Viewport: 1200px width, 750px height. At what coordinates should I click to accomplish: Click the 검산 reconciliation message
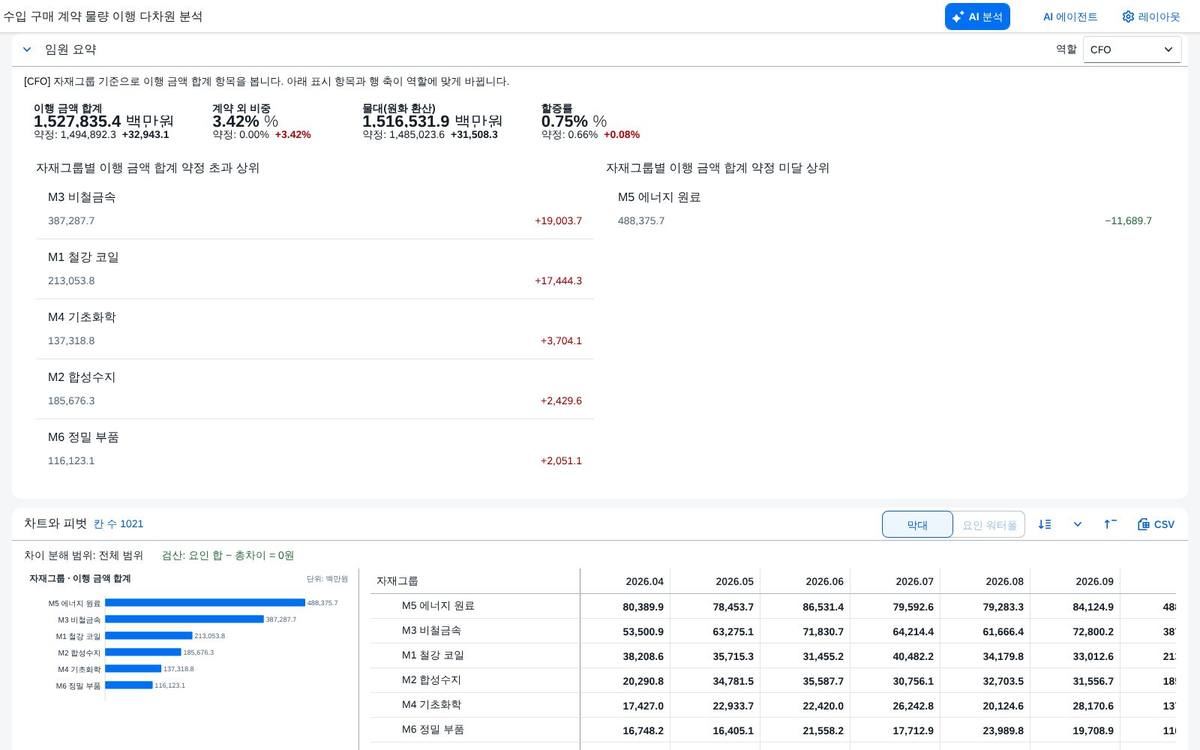click(x=228, y=555)
